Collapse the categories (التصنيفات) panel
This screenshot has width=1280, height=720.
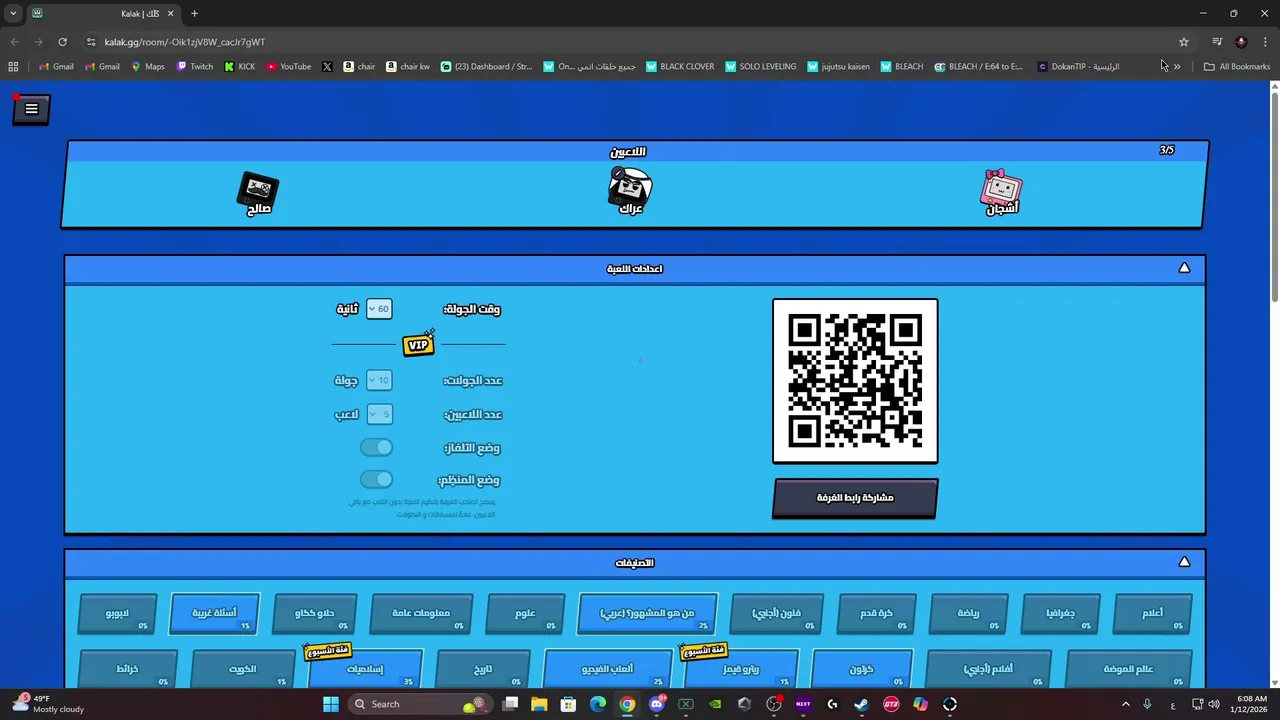1184,562
